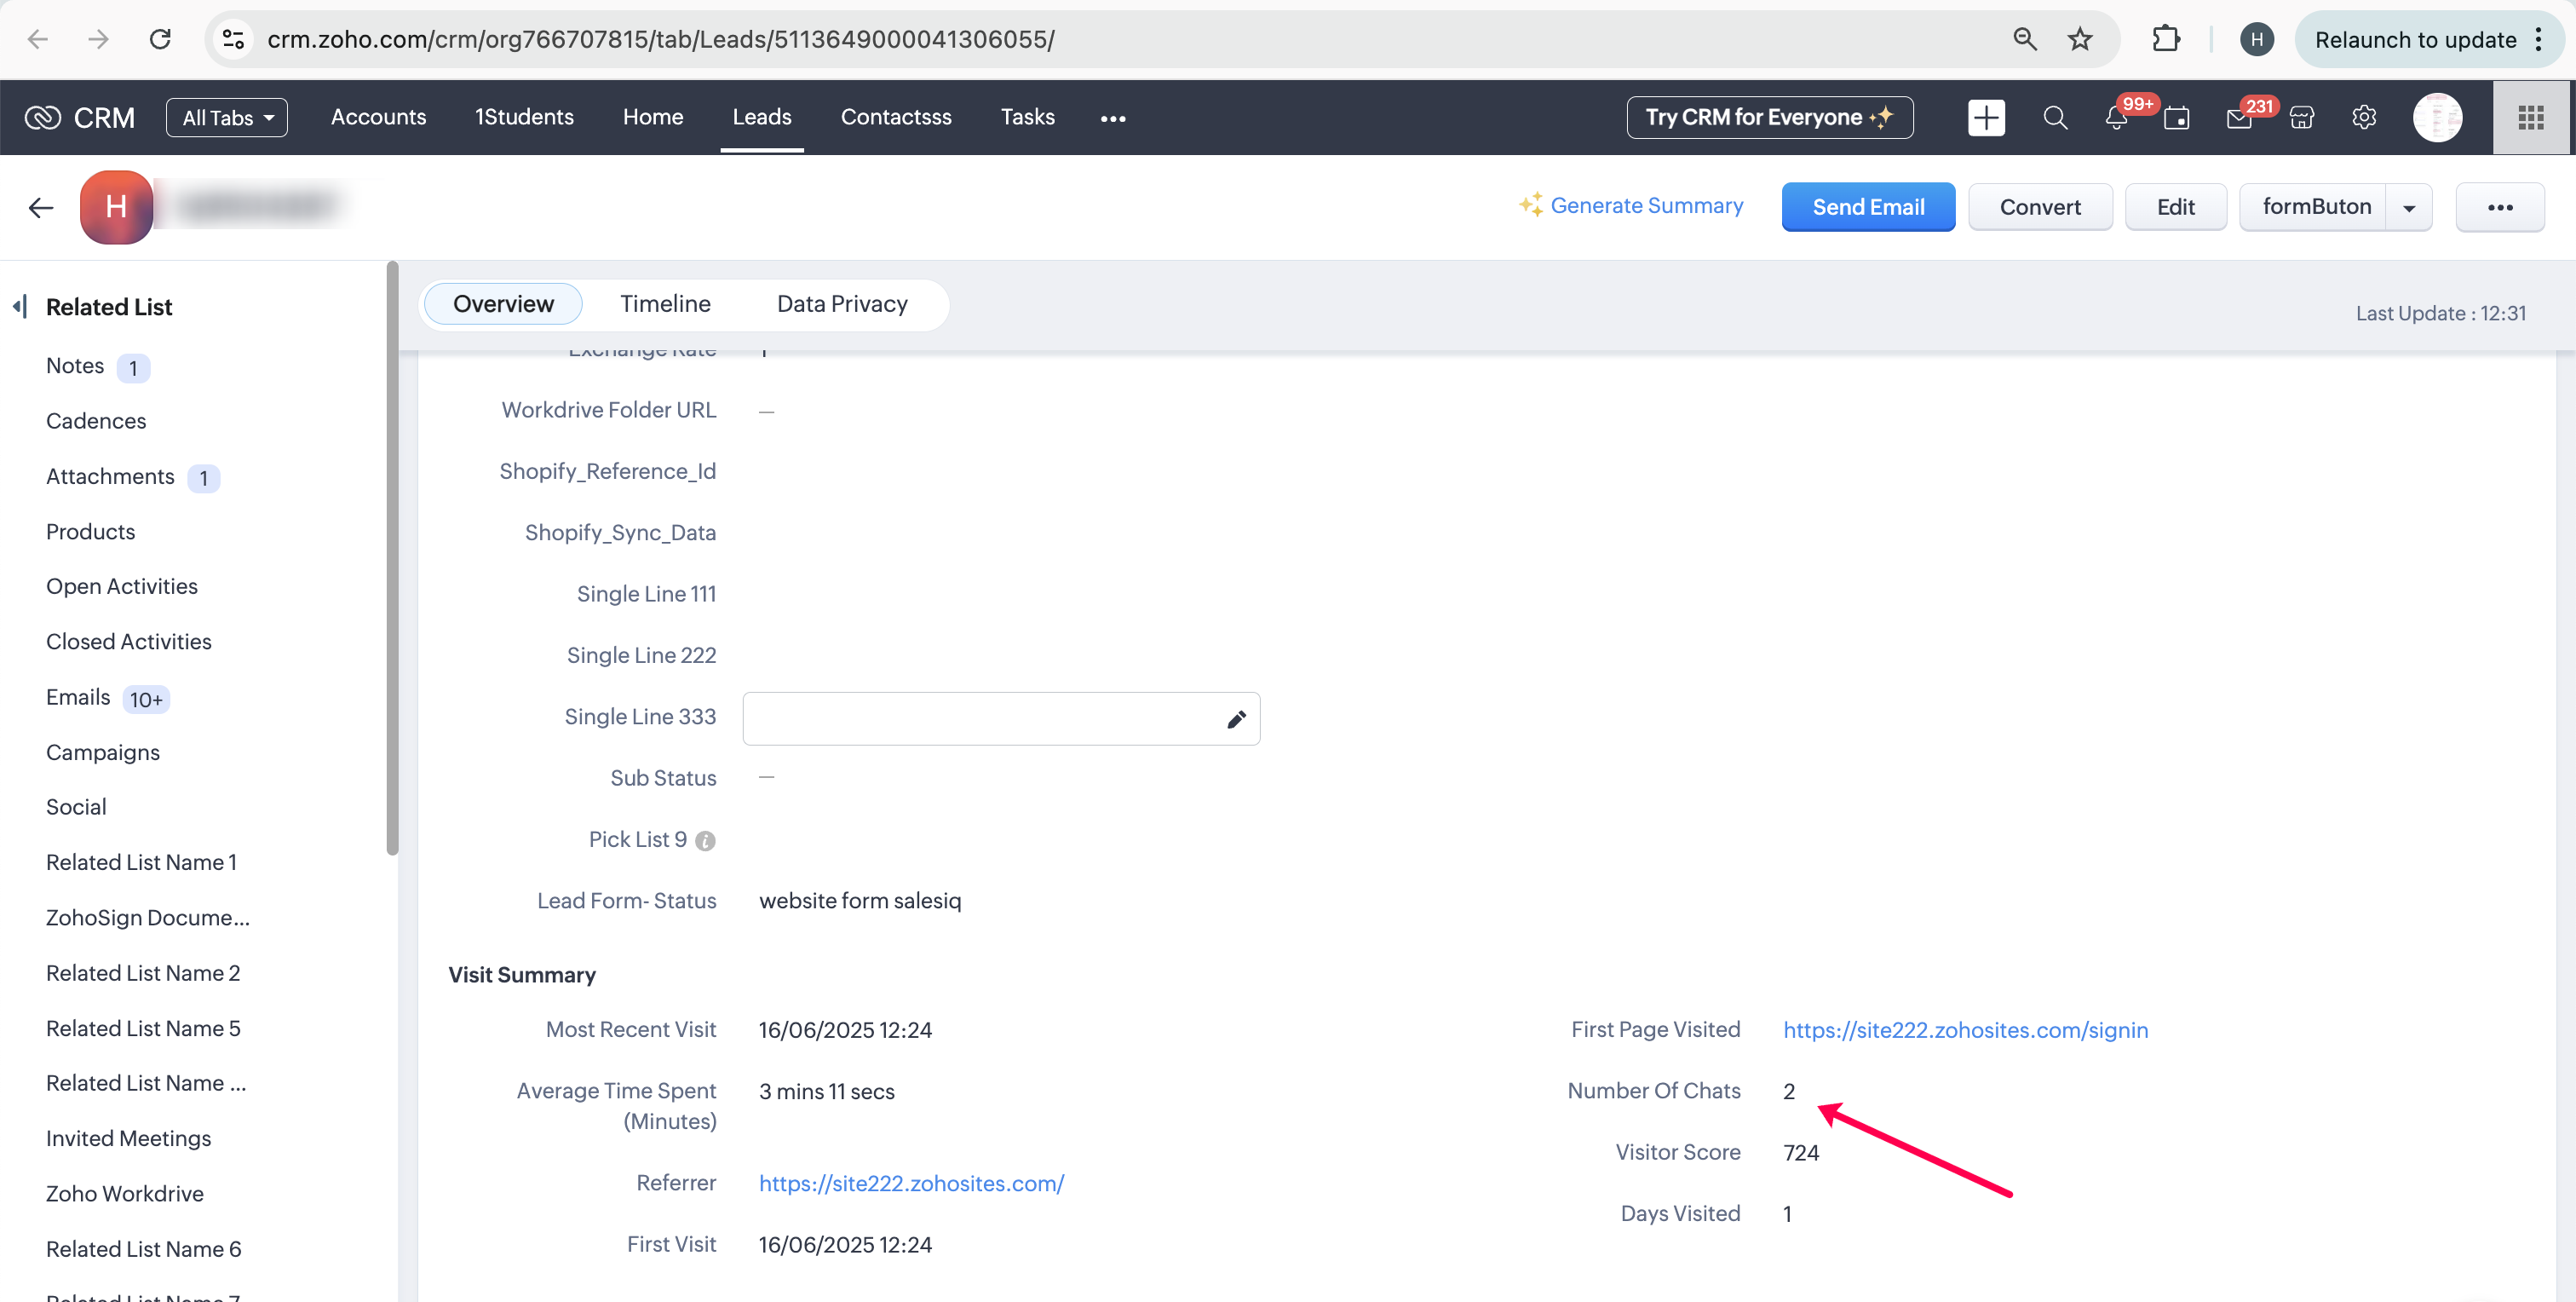Click the CRM search magnifier icon
Viewport: 2576px width, 1302px height.
pos(2055,118)
